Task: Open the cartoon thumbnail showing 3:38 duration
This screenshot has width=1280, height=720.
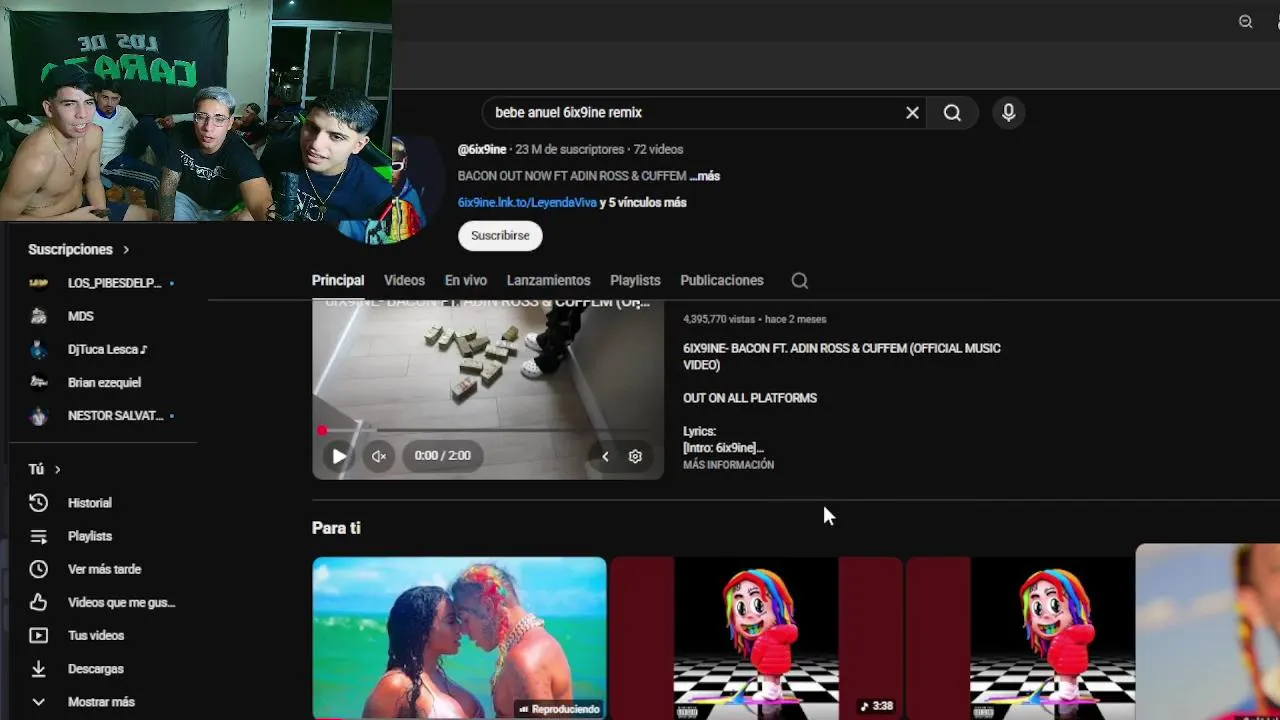Action: pos(757,638)
